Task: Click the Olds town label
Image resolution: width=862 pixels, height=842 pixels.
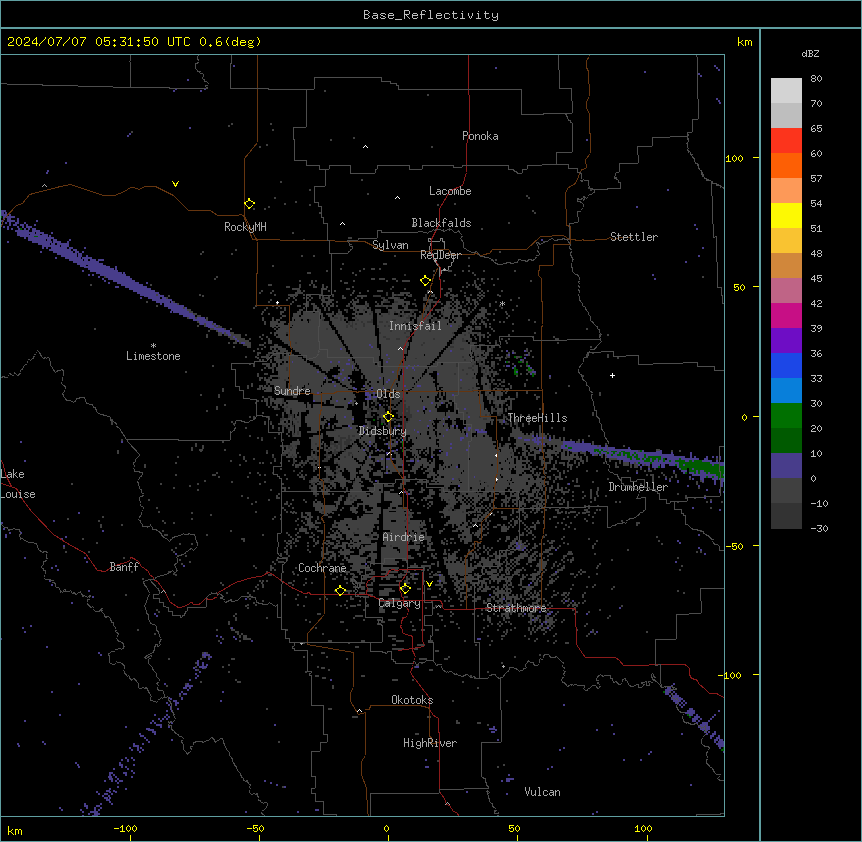Action: [388, 394]
